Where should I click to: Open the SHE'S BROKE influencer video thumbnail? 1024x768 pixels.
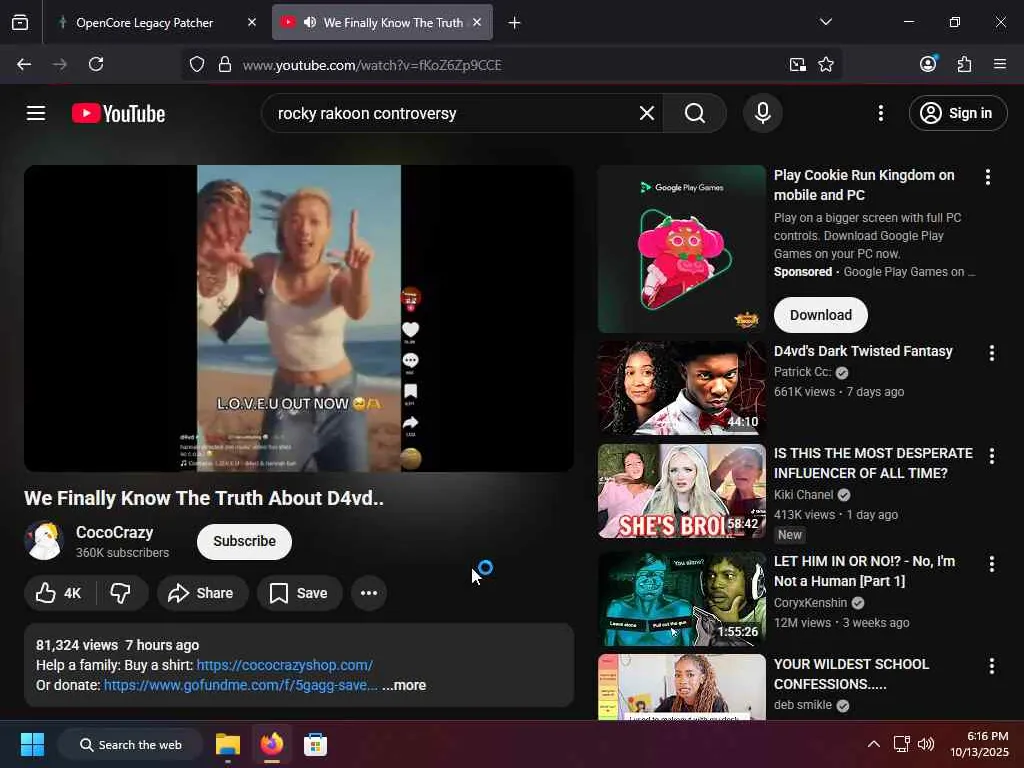tap(682, 491)
